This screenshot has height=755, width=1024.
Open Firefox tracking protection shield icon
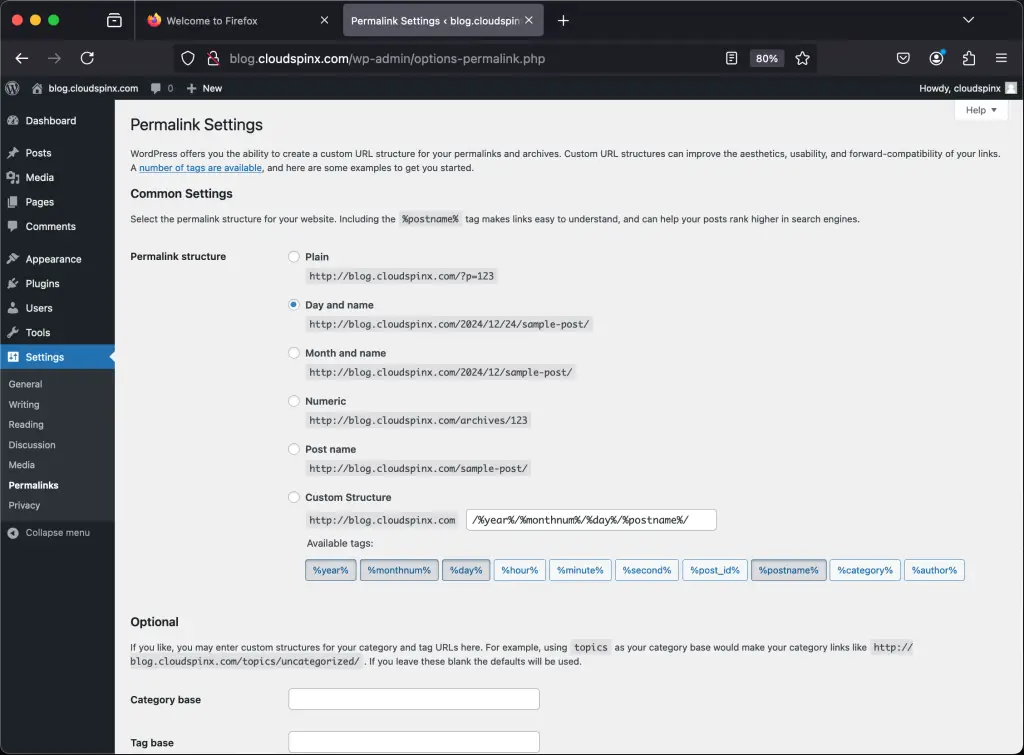[x=186, y=58]
